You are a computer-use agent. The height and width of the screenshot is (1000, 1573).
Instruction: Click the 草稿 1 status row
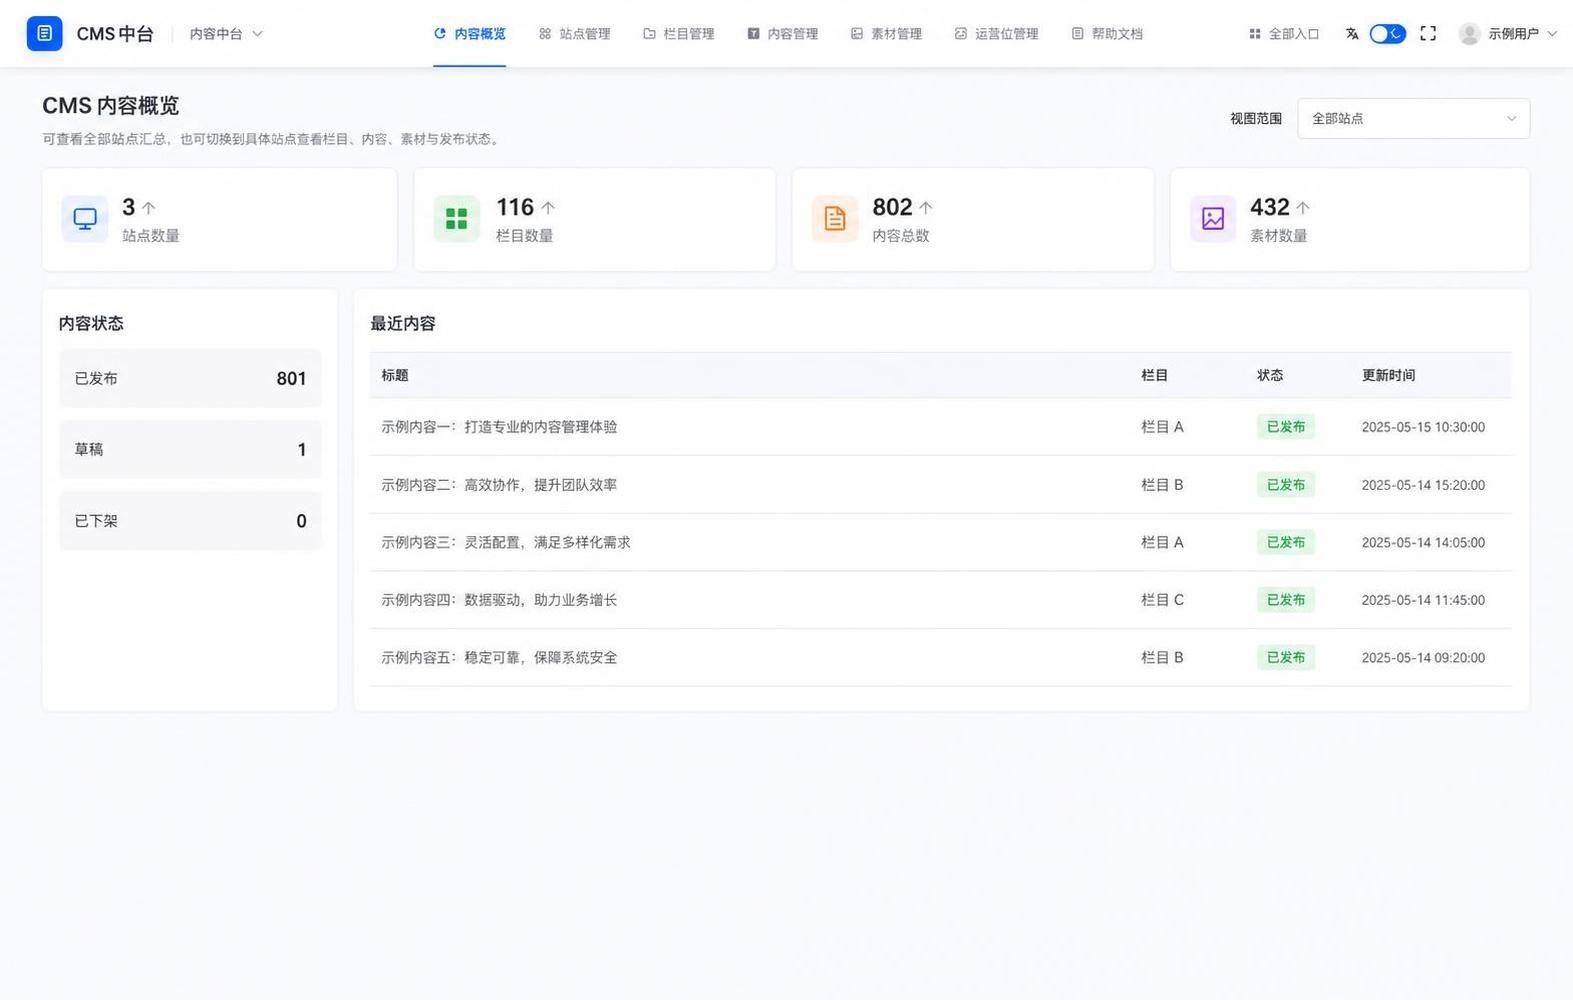point(190,449)
